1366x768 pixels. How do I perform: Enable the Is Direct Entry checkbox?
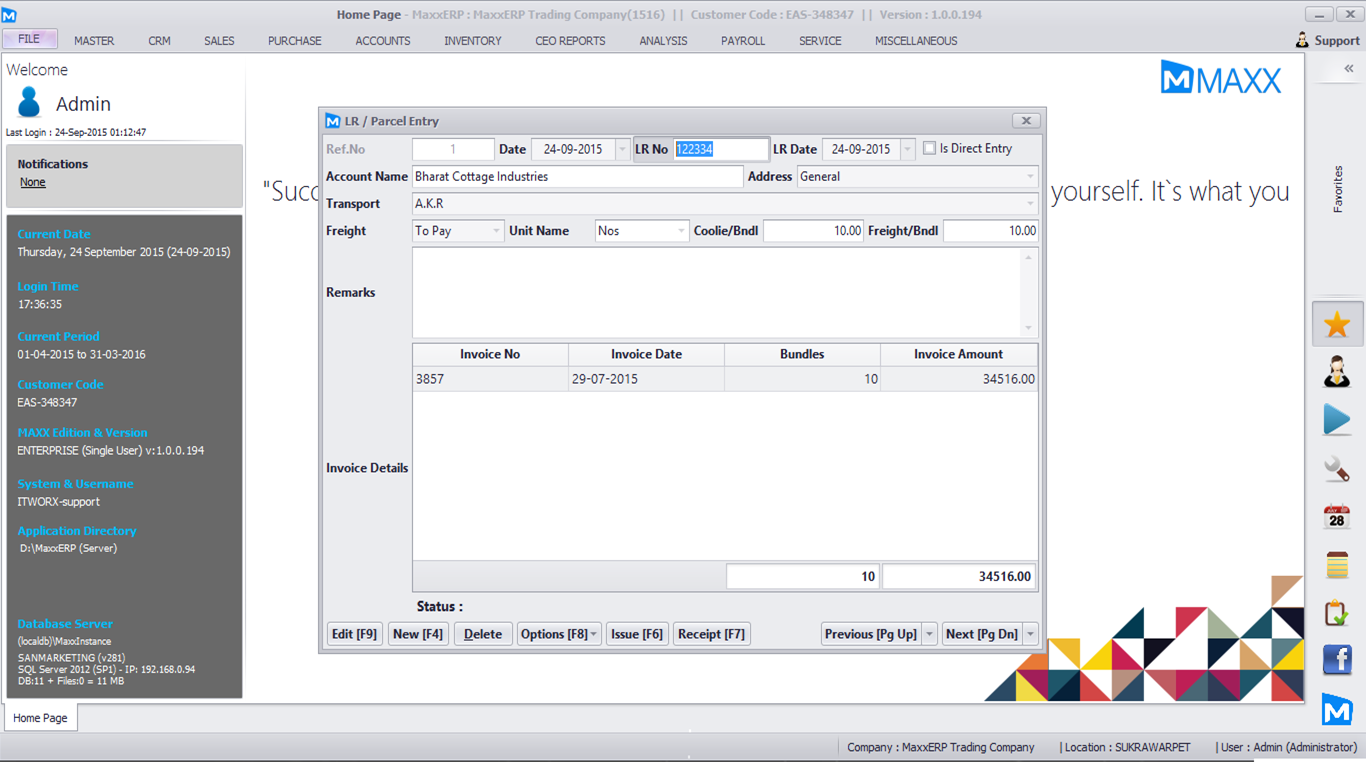pyautogui.click(x=930, y=149)
